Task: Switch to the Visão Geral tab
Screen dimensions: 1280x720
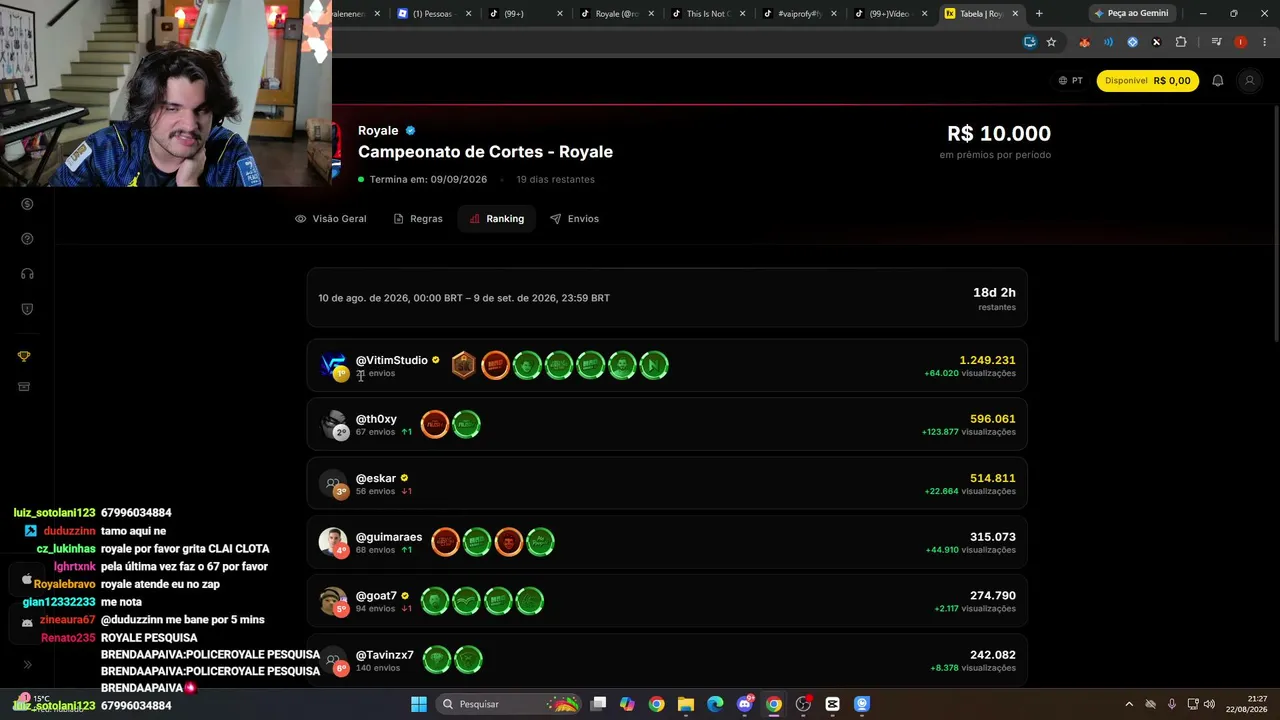Action: tap(331, 219)
